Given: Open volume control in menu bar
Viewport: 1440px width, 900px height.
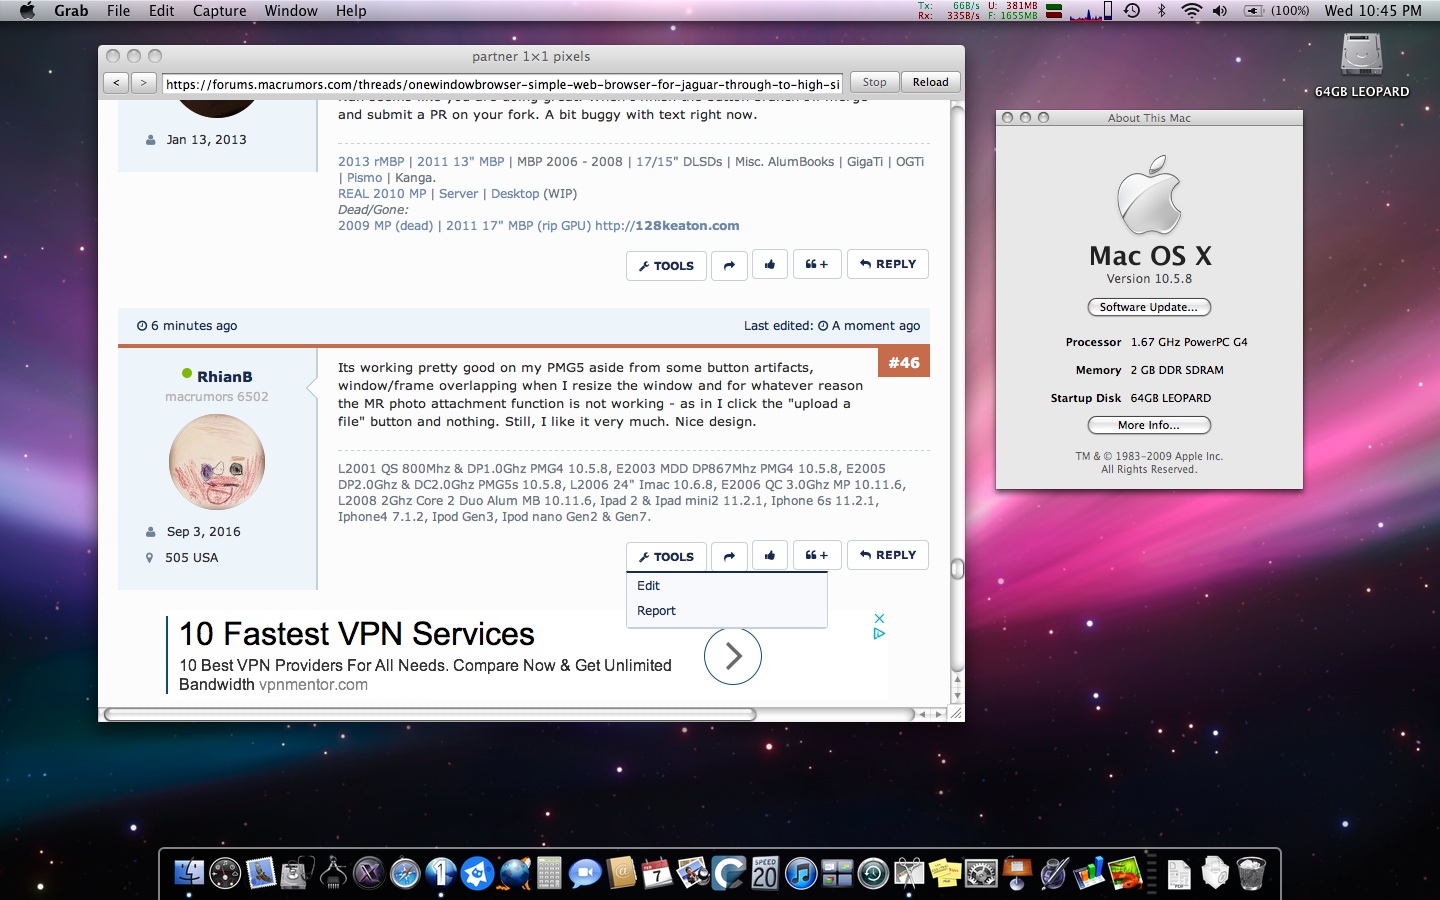Looking at the screenshot, I should 1220,10.
